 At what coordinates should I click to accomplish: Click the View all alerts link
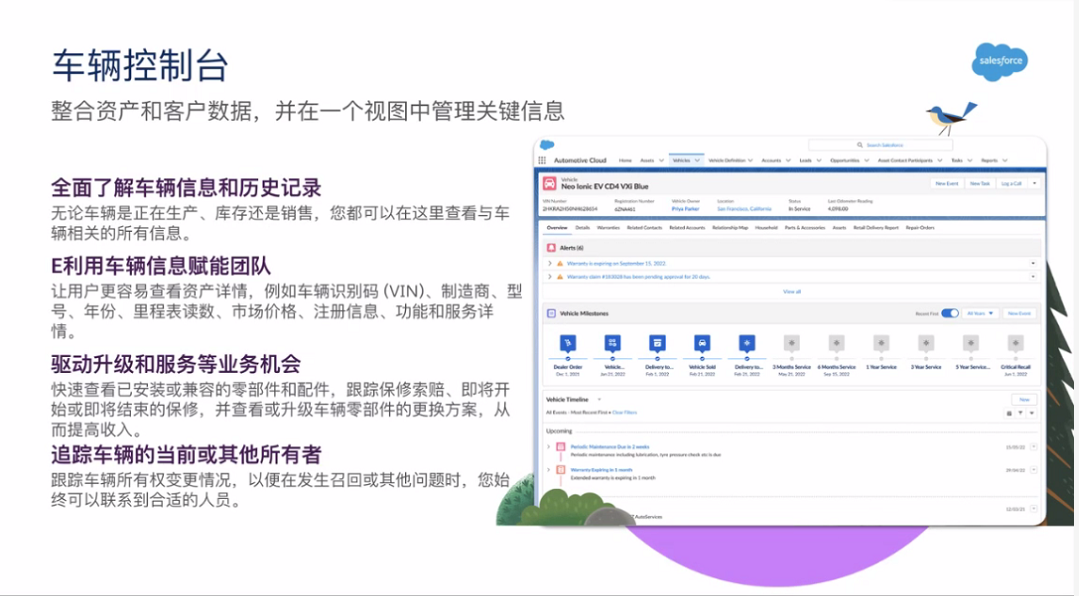coord(791,291)
